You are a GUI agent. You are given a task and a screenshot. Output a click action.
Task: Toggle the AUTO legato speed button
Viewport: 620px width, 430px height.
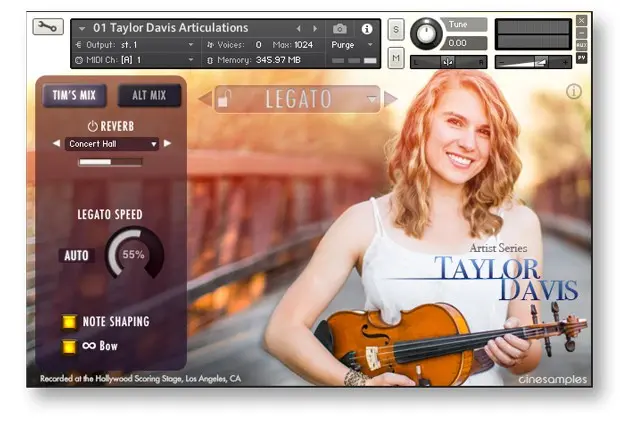tap(76, 256)
